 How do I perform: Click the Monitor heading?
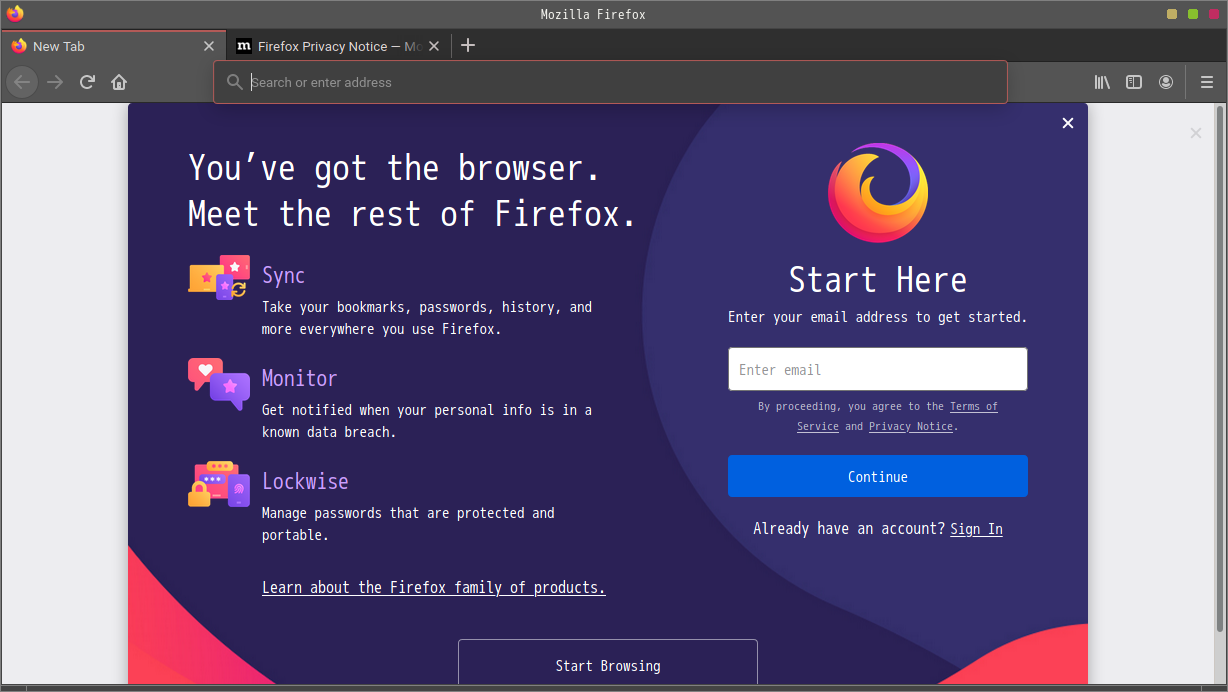point(299,378)
